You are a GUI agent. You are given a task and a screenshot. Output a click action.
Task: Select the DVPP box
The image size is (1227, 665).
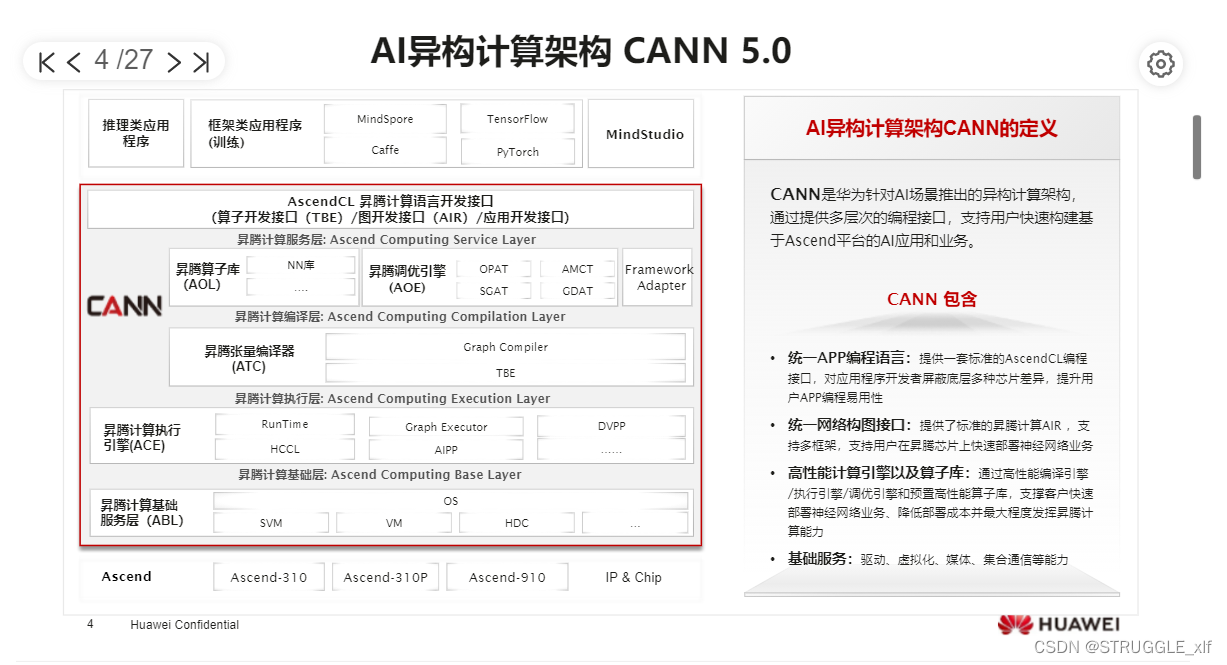click(x=611, y=426)
